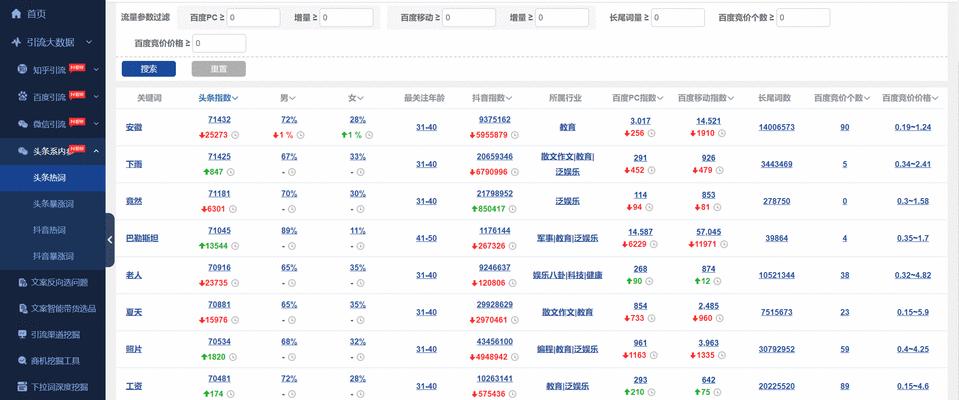Select 头条暴涨词 menu item
This screenshot has height=400, width=959.
tap(53, 204)
